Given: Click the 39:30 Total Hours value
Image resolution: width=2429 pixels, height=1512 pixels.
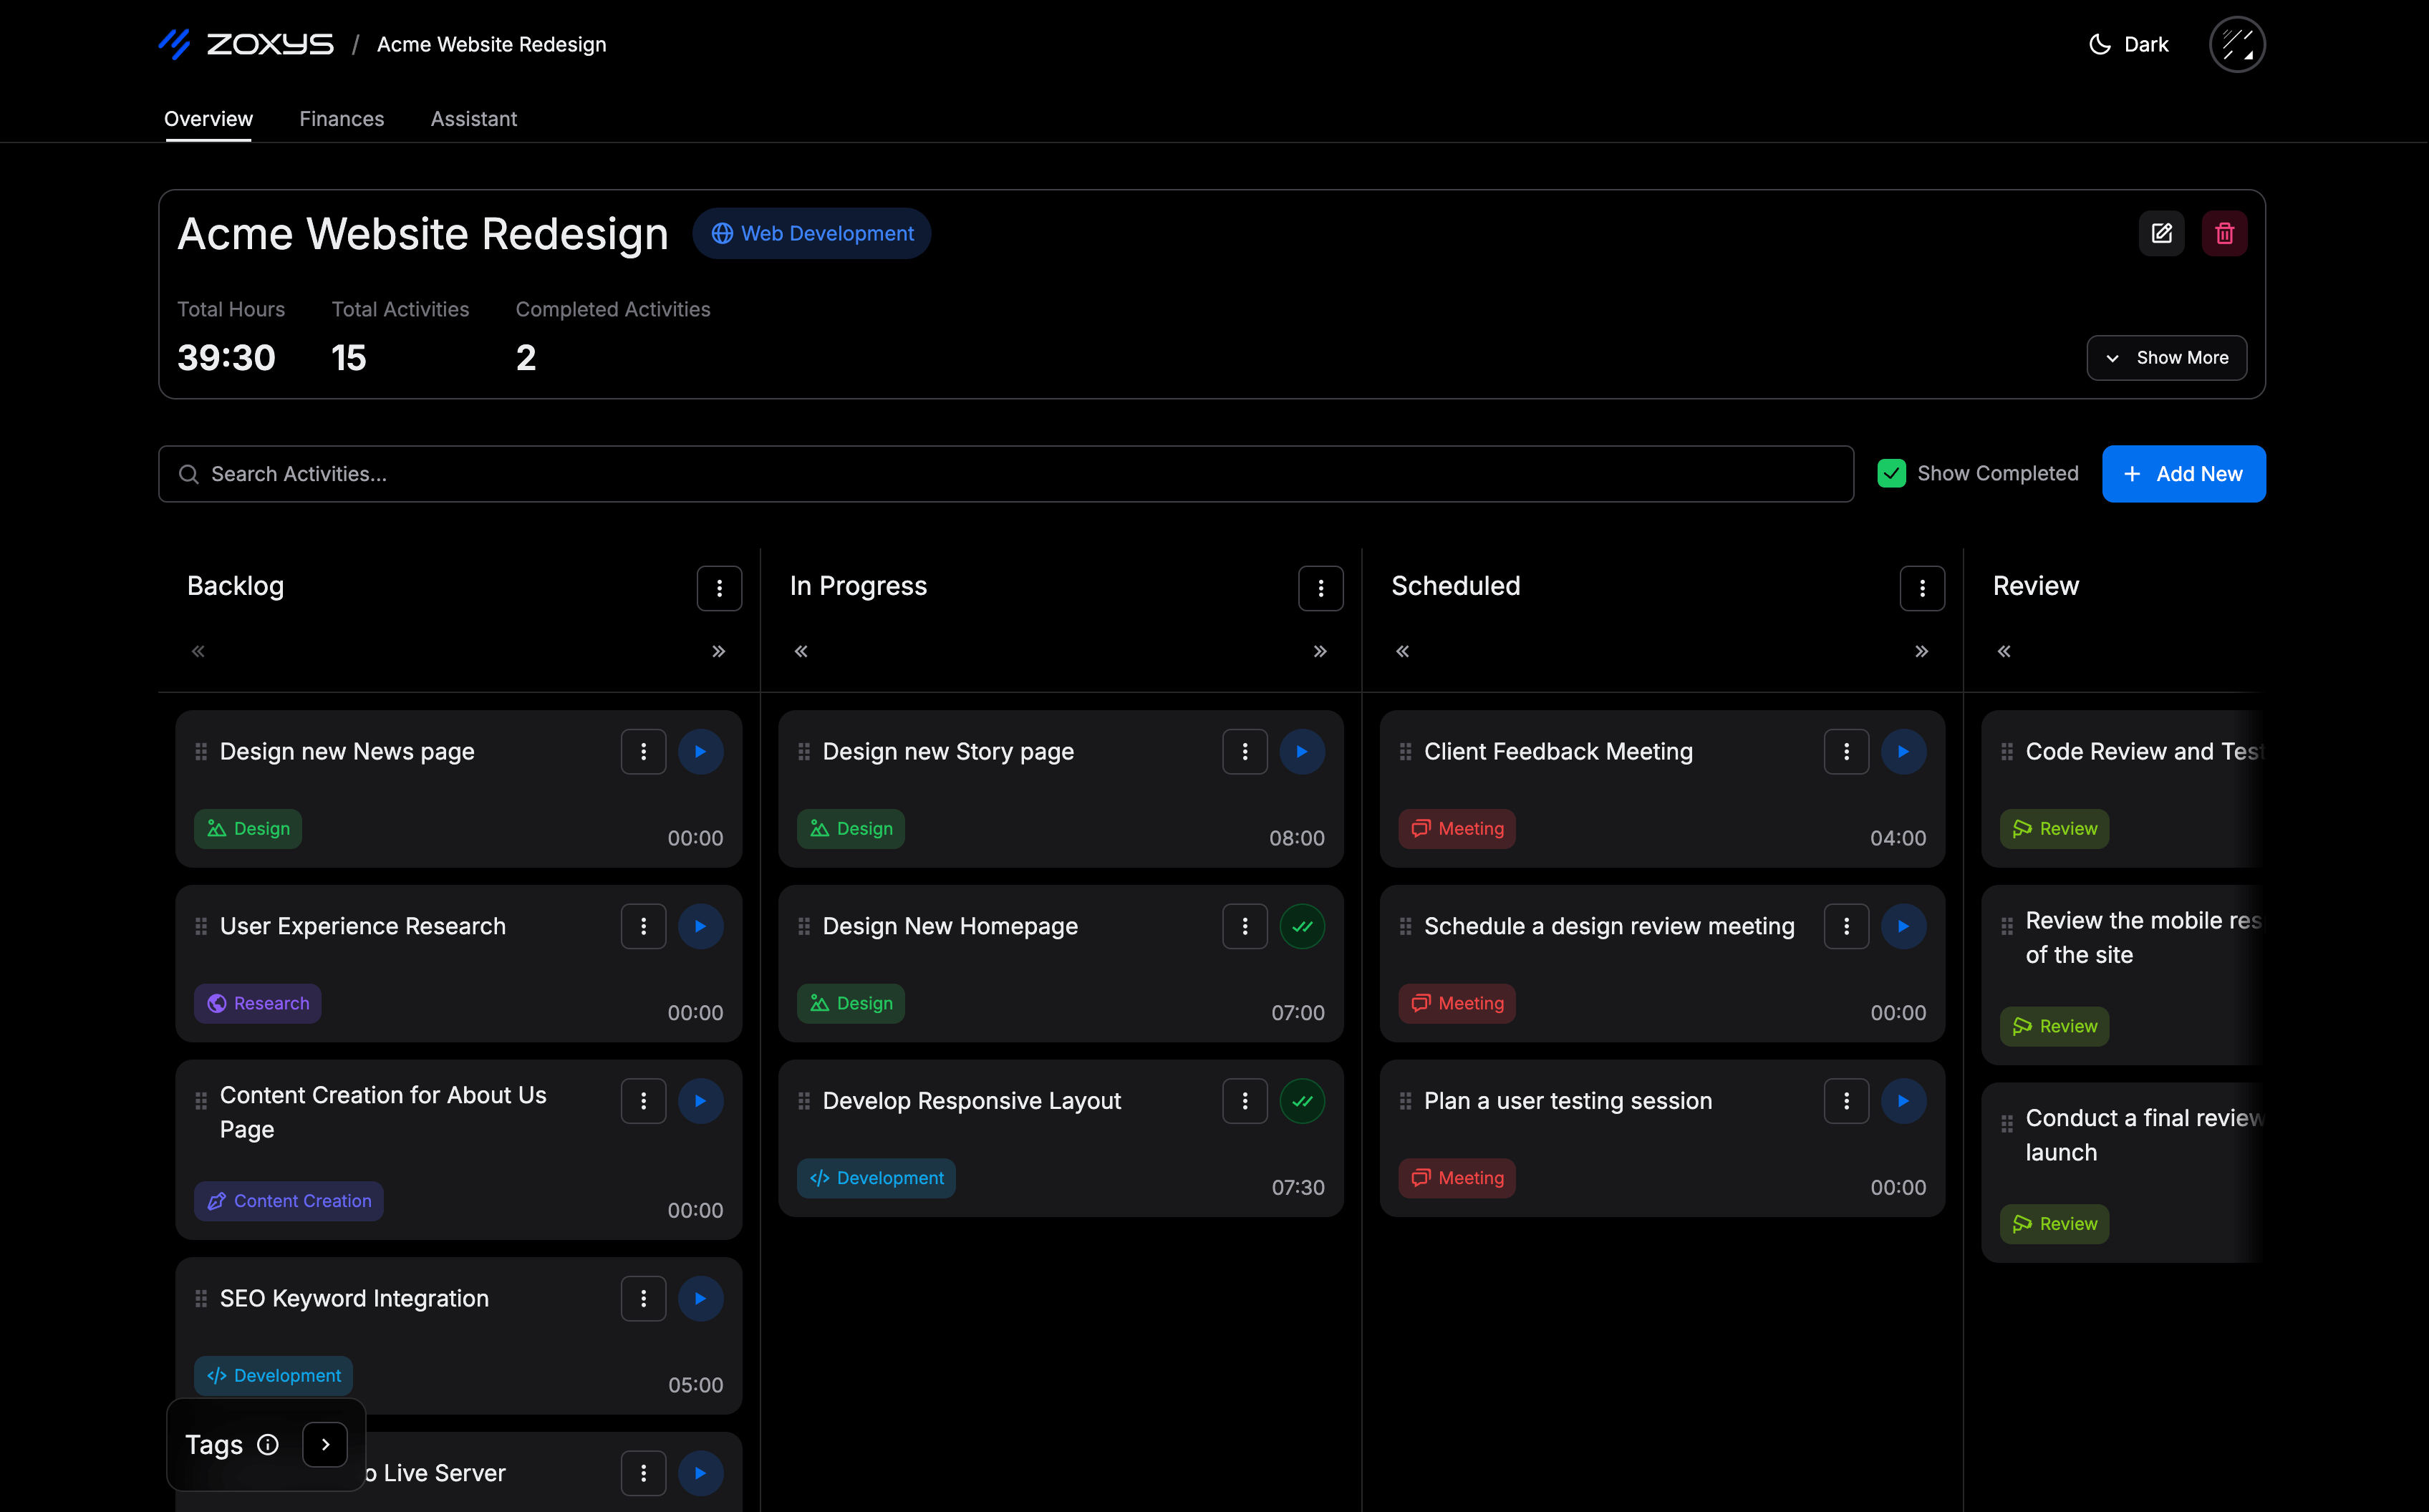Looking at the screenshot, I should [226, 357].
